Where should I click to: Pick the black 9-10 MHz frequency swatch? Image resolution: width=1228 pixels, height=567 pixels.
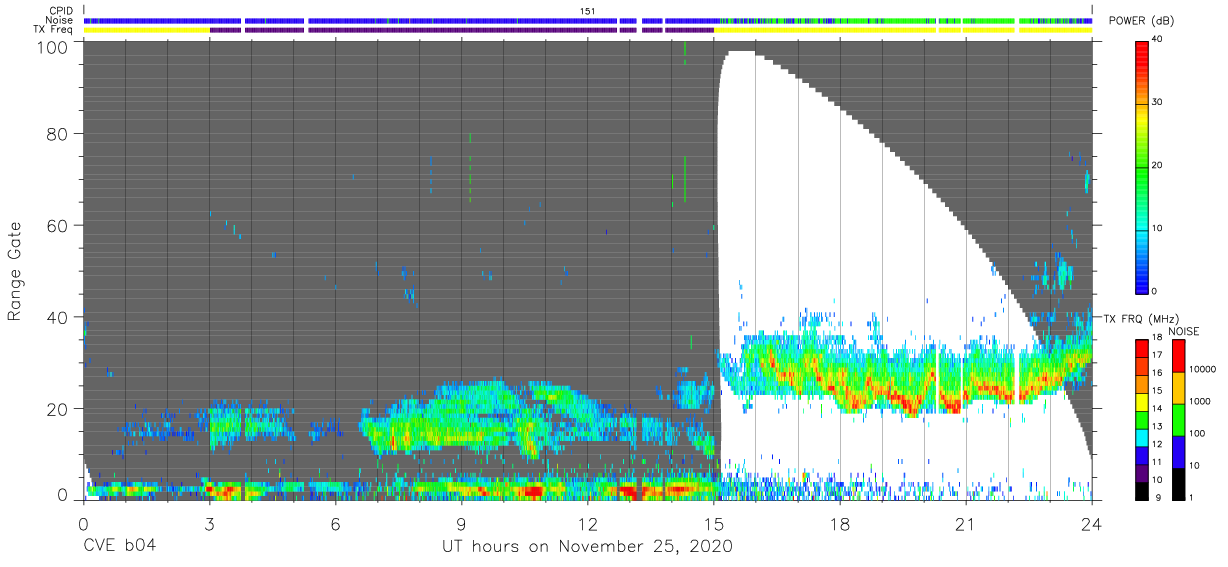click(1143, 491)
